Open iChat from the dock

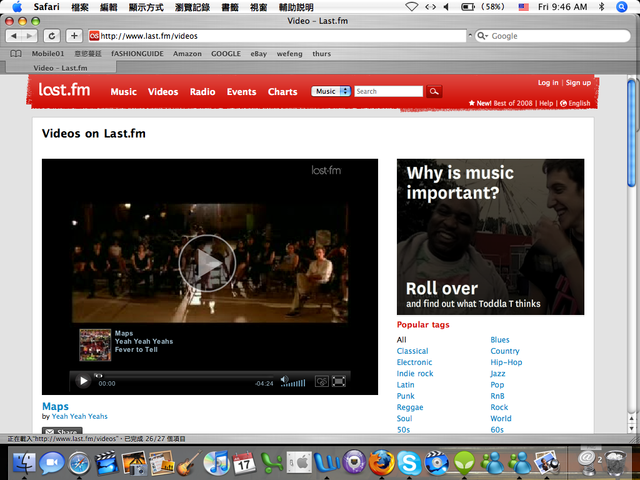[x=52, y=463]
